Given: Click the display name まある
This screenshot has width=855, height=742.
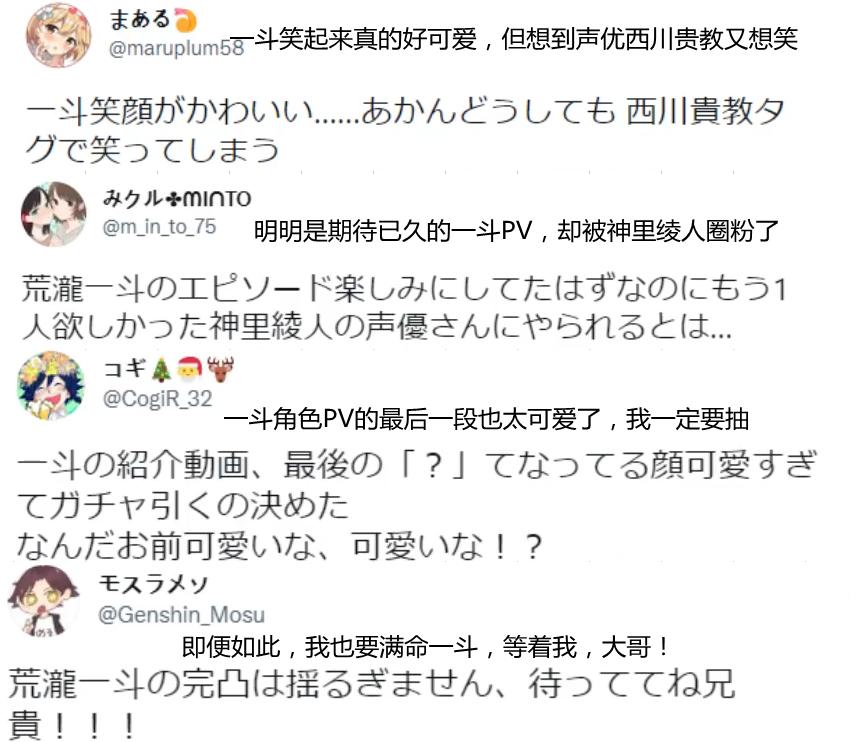Looking at the screenshot, I should tap(140, 19).
